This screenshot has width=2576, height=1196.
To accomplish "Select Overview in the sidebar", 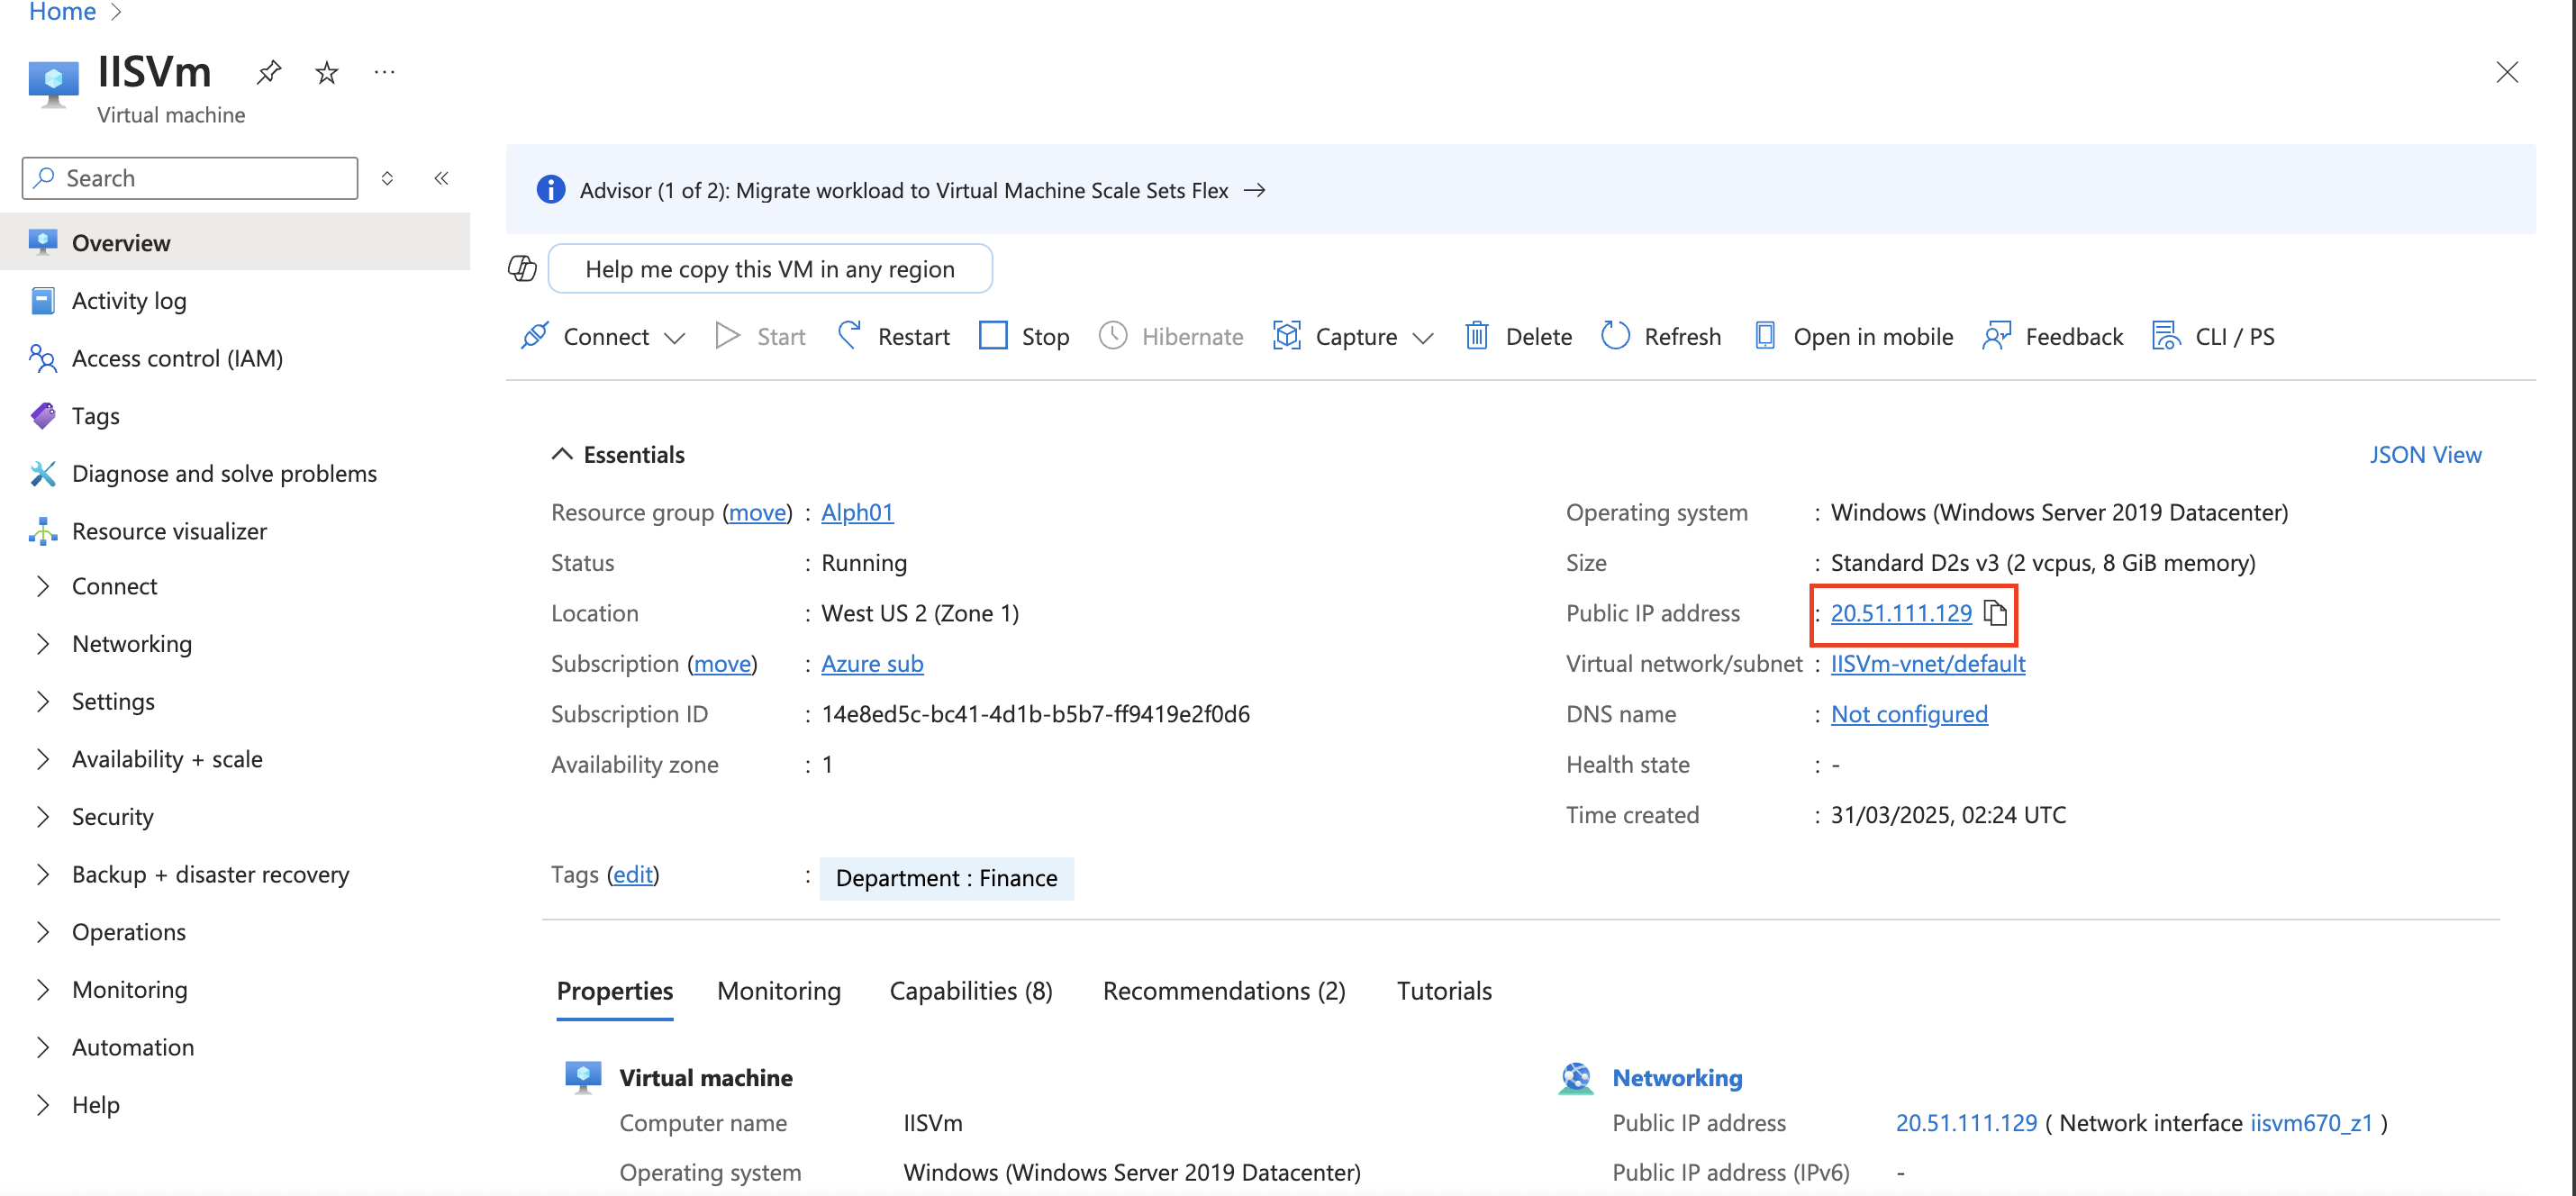I will pos(235,242).
